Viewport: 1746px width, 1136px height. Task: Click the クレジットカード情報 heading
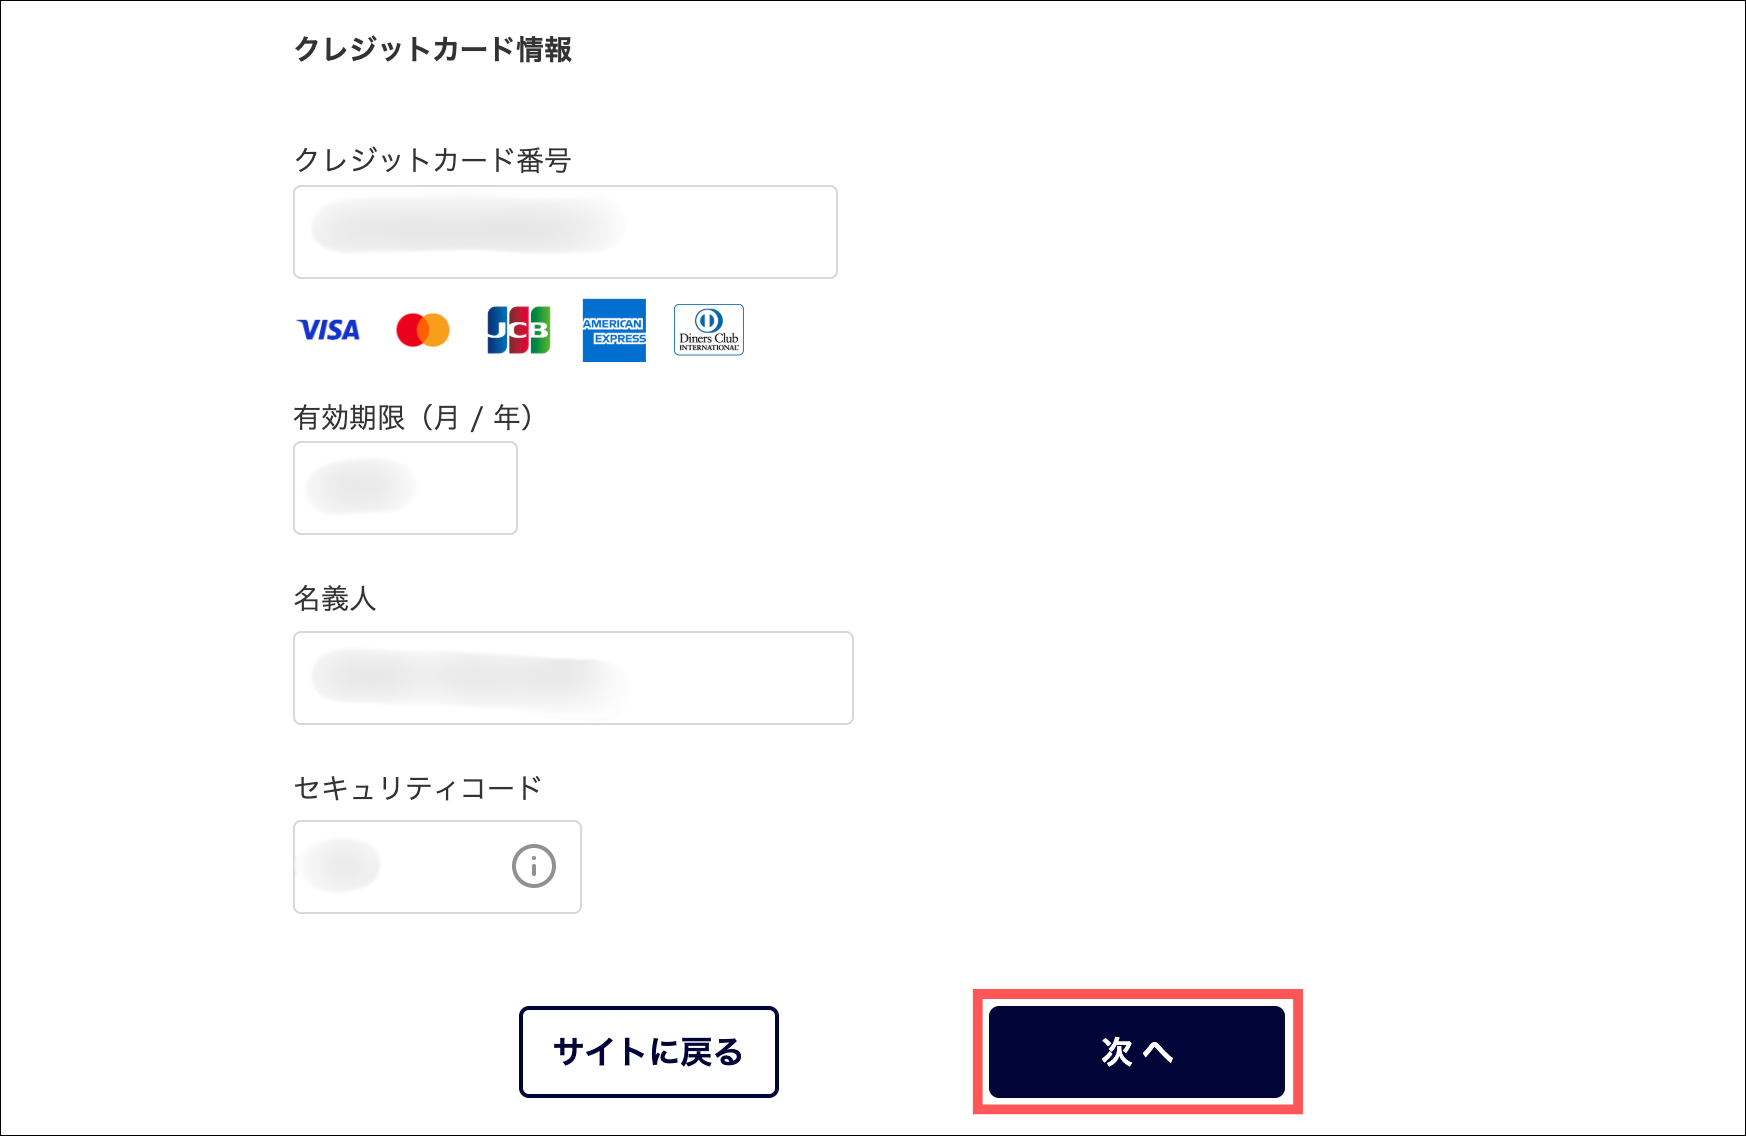point(433,49)
